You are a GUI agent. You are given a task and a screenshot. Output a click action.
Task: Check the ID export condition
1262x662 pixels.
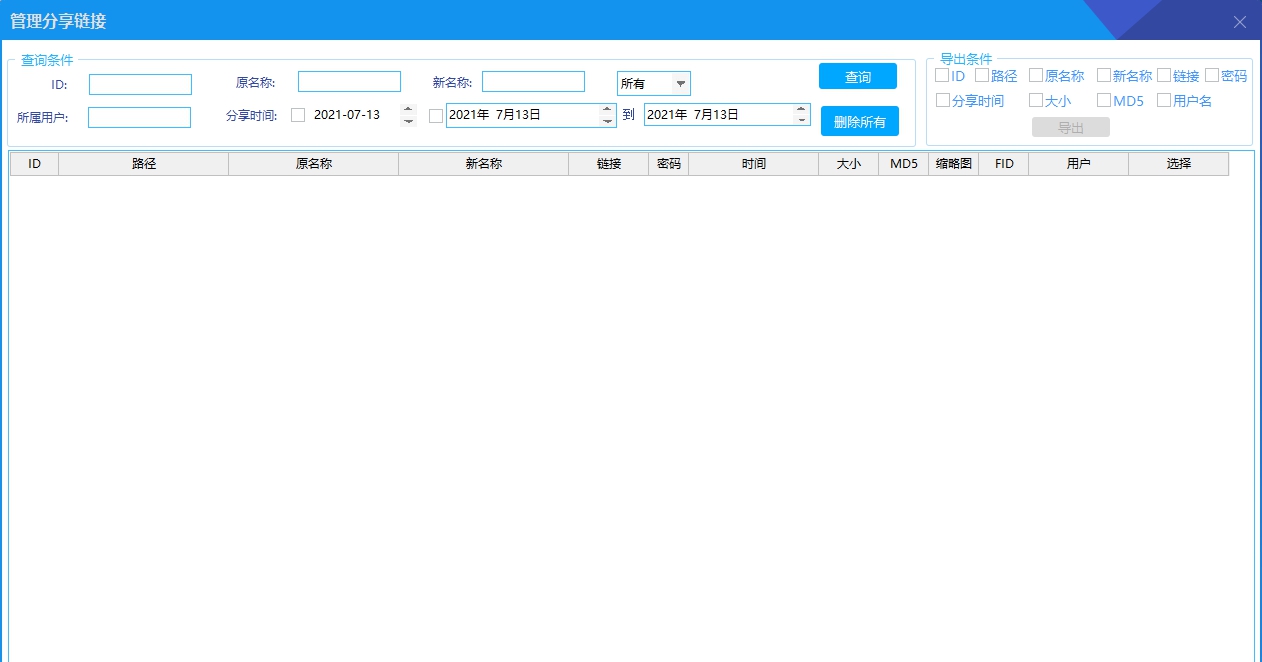click(x=941, y=75)
